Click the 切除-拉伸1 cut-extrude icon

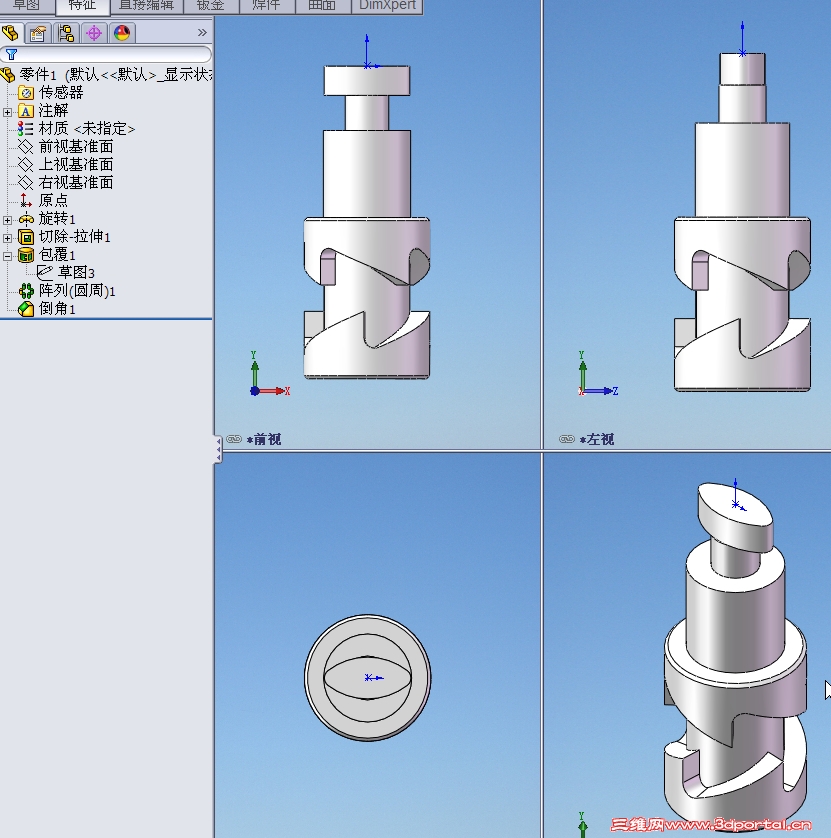(x=26, y=237)
